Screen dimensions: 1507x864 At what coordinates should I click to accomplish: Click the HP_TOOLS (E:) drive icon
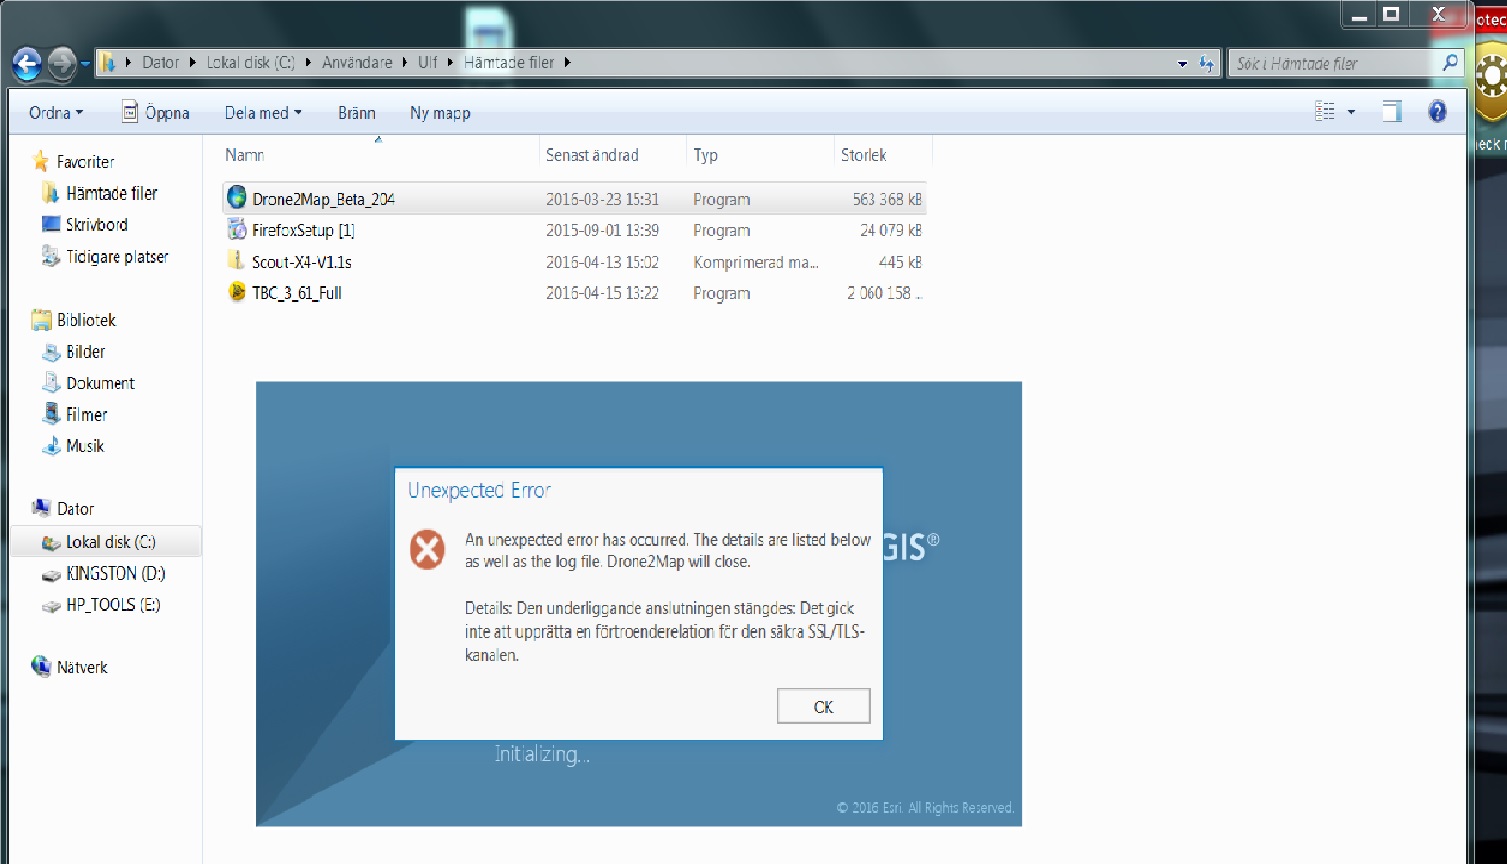click(x=51, y=606)
